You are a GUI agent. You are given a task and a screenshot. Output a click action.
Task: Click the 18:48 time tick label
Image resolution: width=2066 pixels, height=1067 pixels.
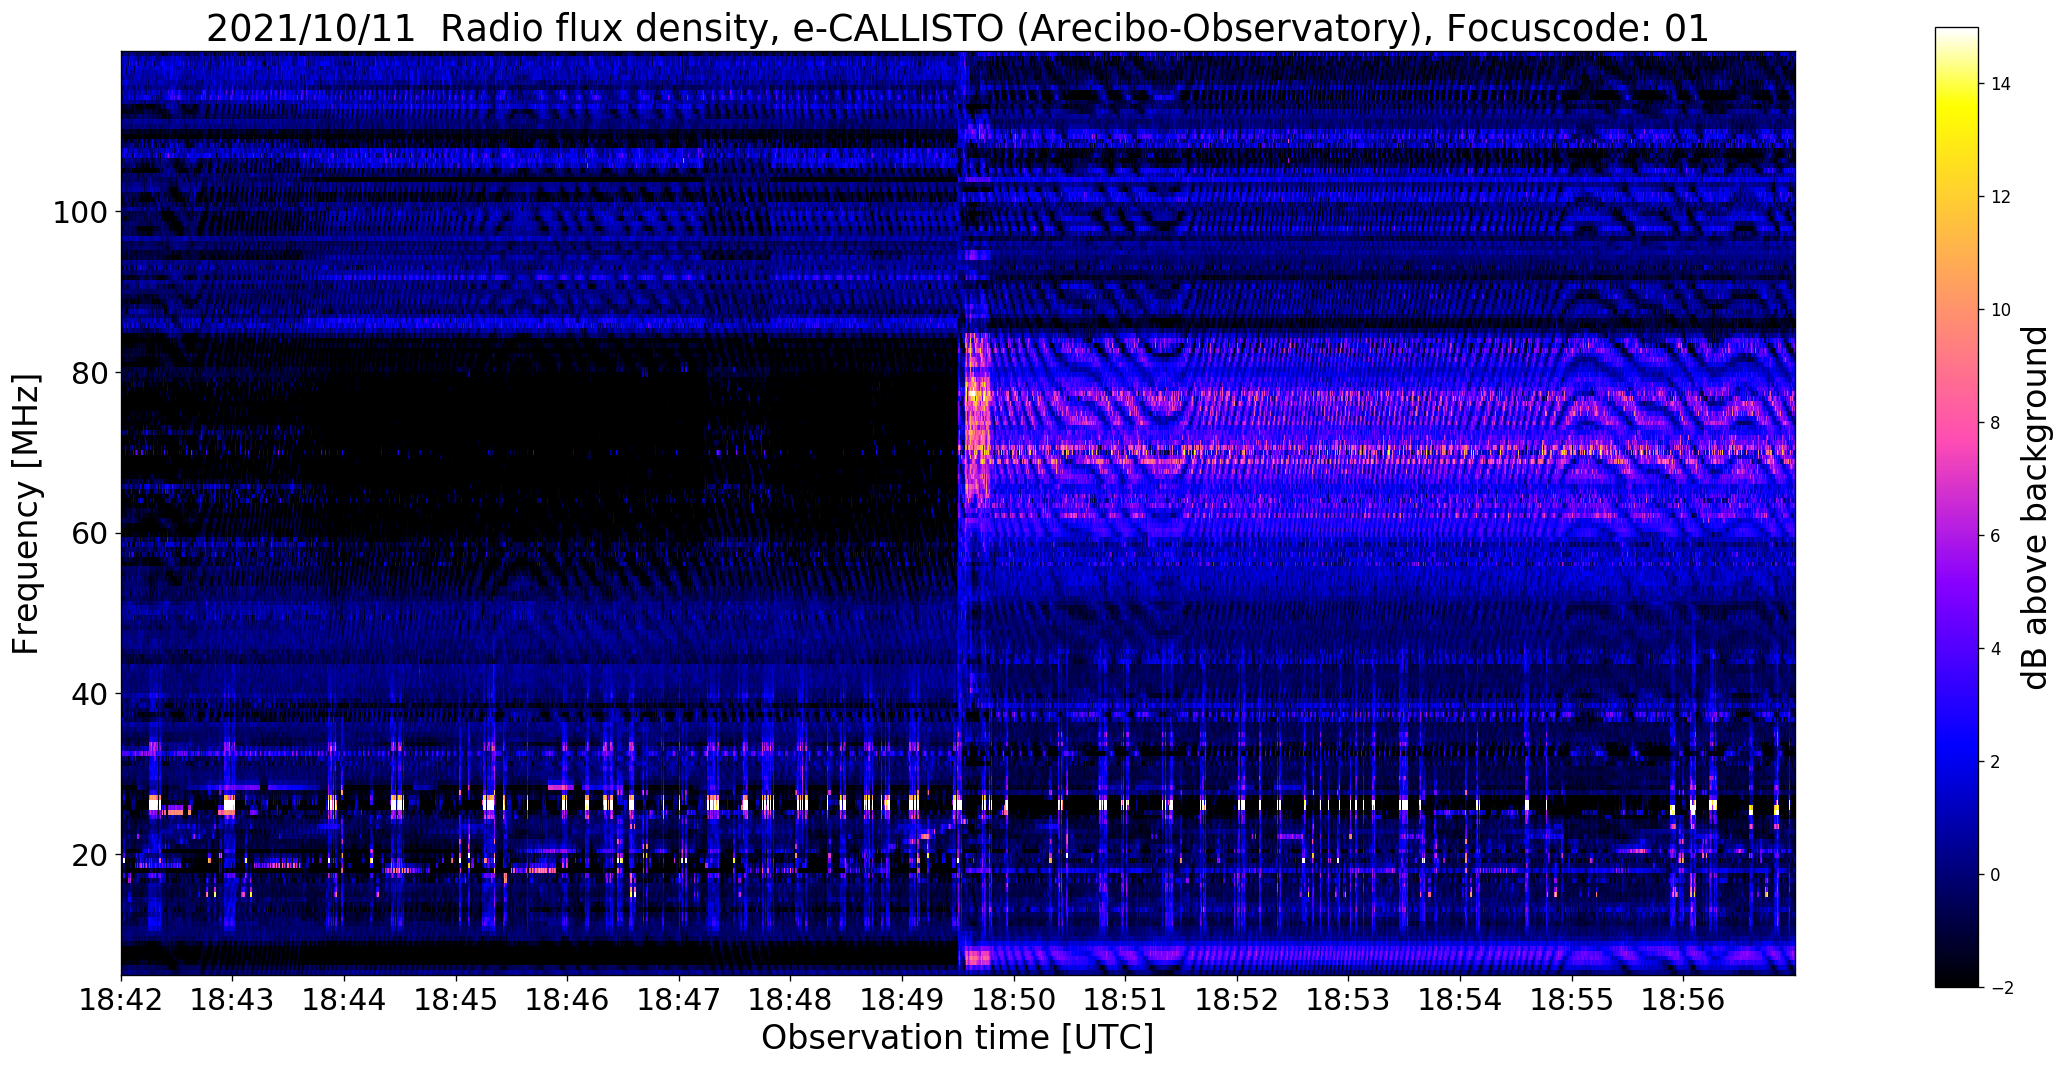(791, 999)
